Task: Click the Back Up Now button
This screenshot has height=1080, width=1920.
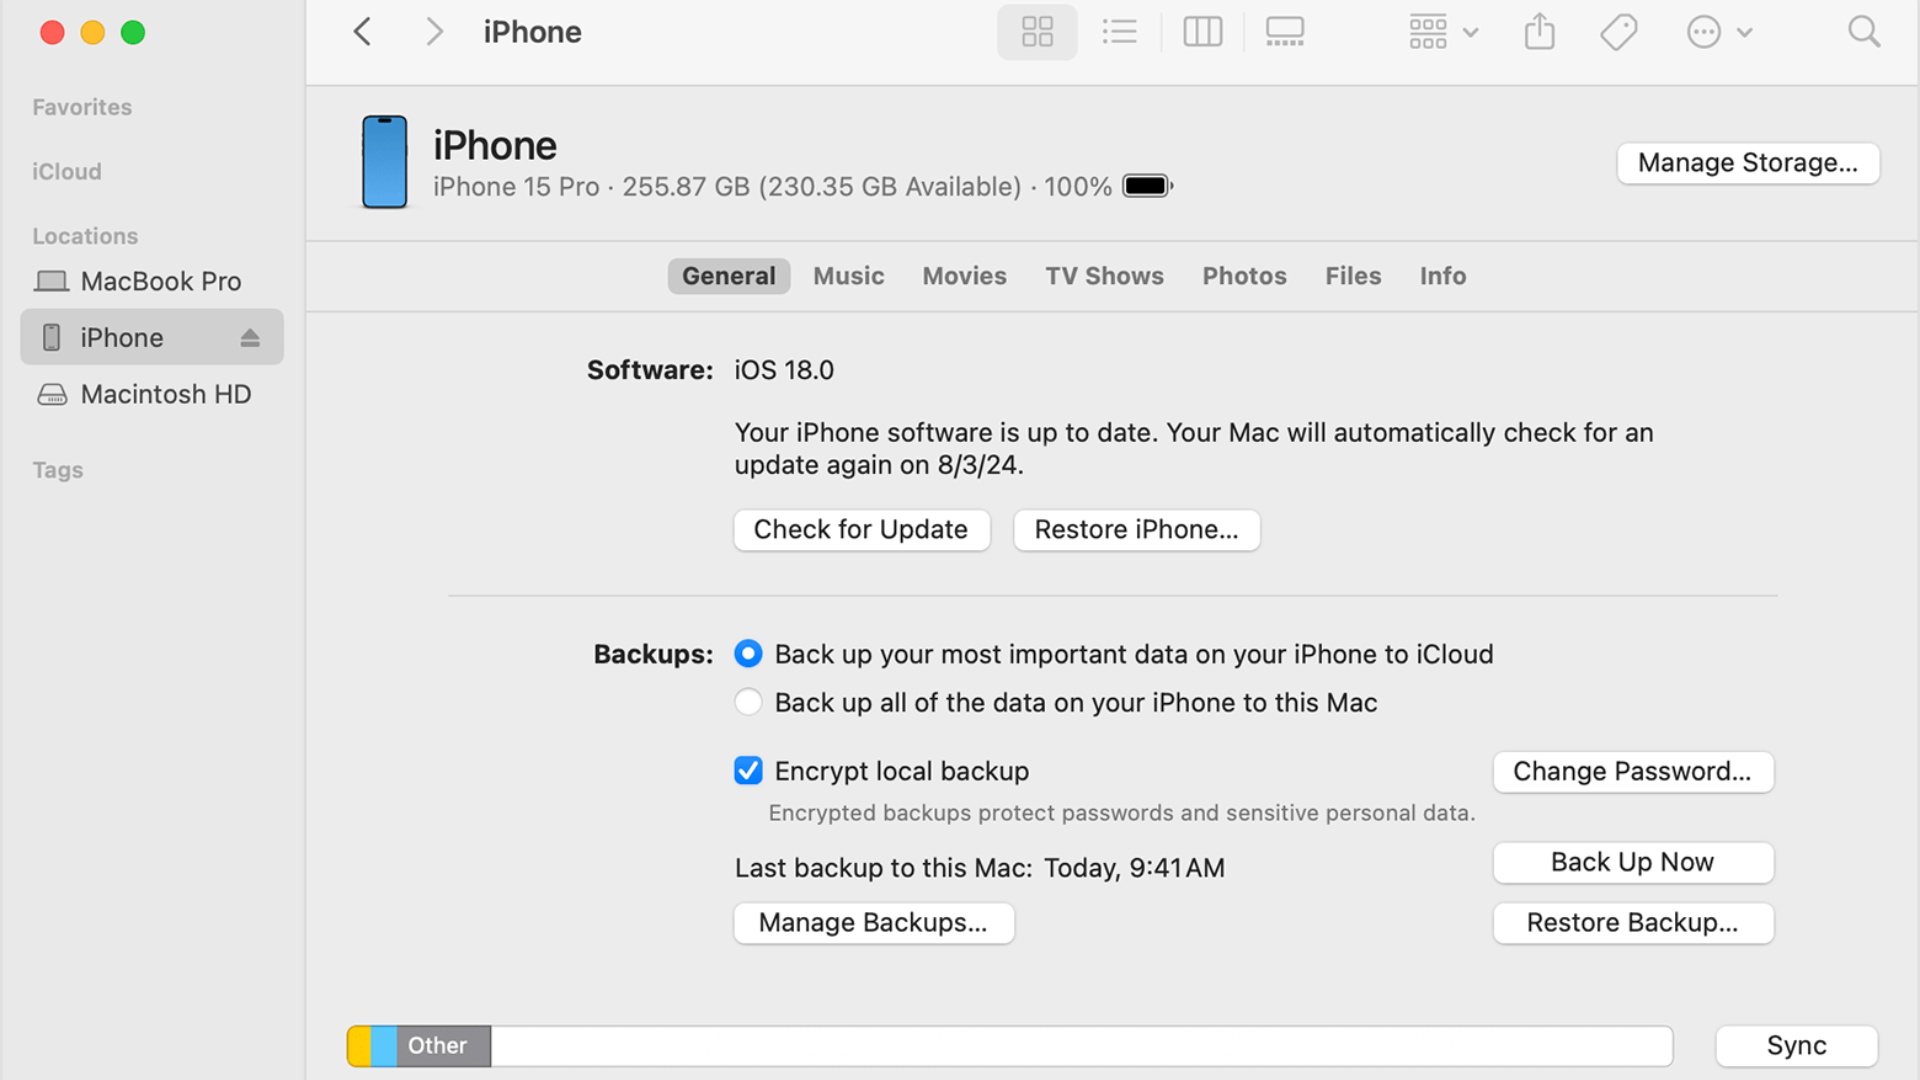Action: coord(1631,861)
